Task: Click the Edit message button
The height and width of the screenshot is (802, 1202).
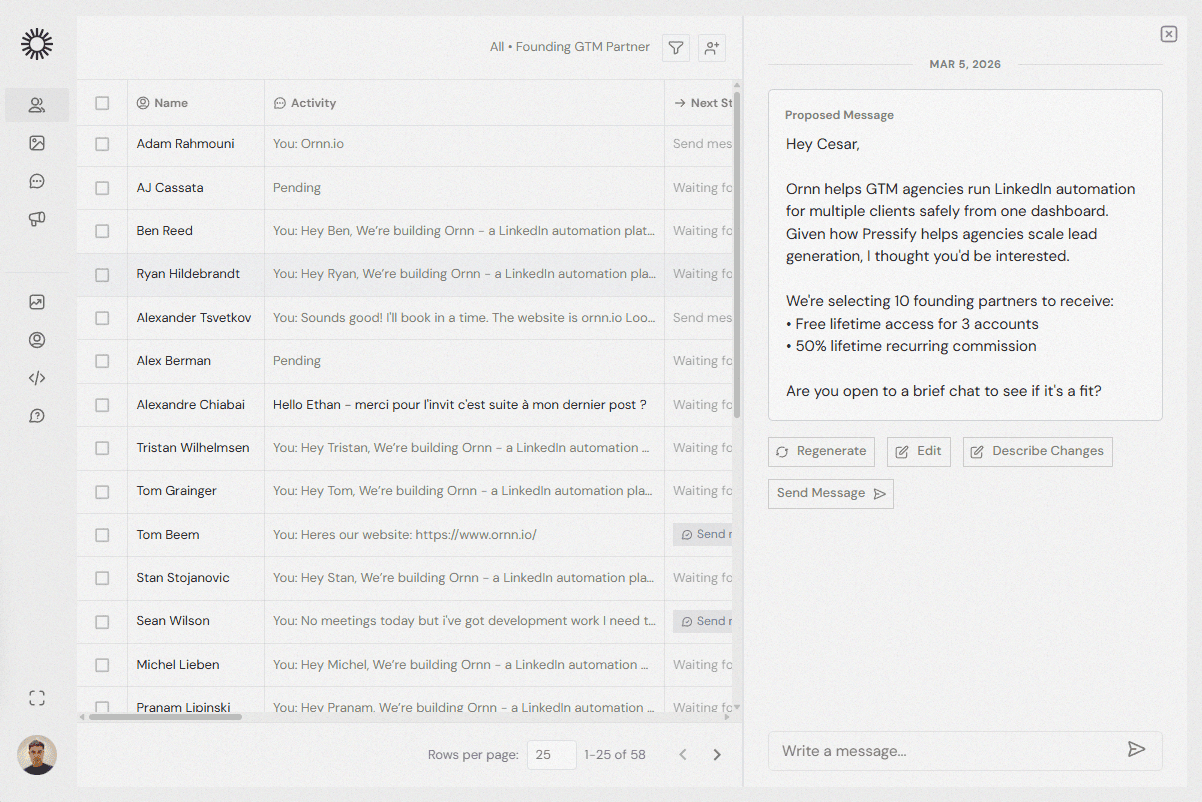Action: (x=919, y=451)
